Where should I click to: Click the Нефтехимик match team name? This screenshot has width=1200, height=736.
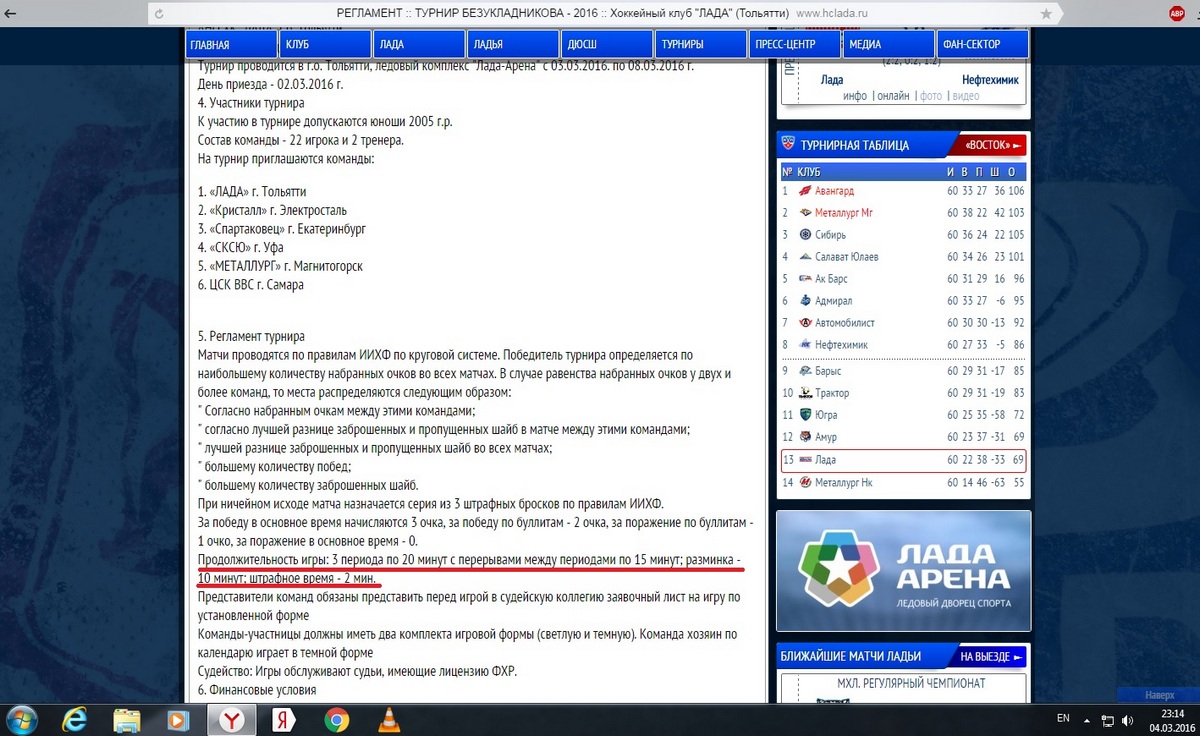(990, 80)
